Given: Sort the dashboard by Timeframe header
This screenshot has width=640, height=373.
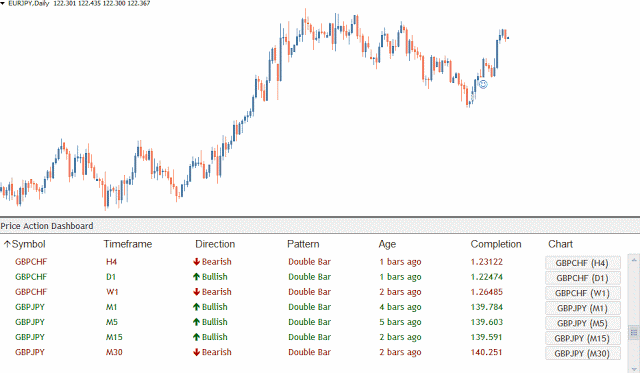Looking at the screenshot, I should (128, 244).
